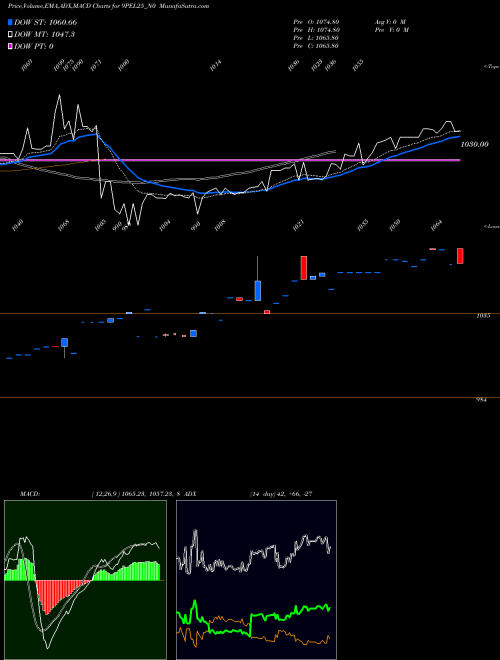The height and width of the screenshot is (660, 500).
Task: Click the 1021 low price label
Action: tap(298, 225)
